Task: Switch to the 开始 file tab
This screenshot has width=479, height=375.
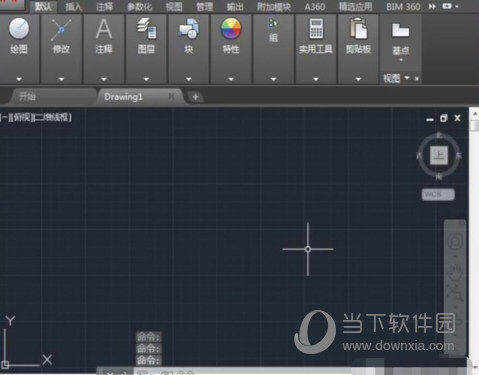Action: click(27, 97)
